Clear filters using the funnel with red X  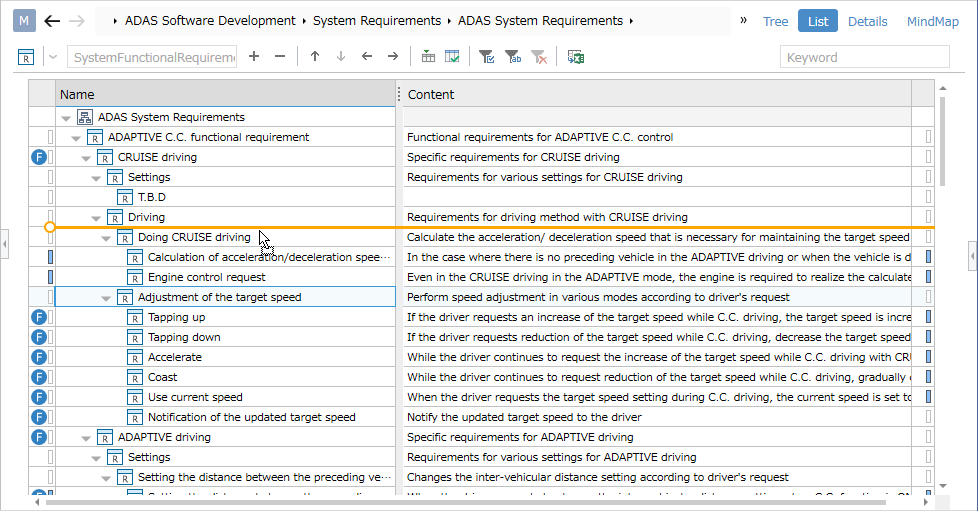[x=539, y=57]
